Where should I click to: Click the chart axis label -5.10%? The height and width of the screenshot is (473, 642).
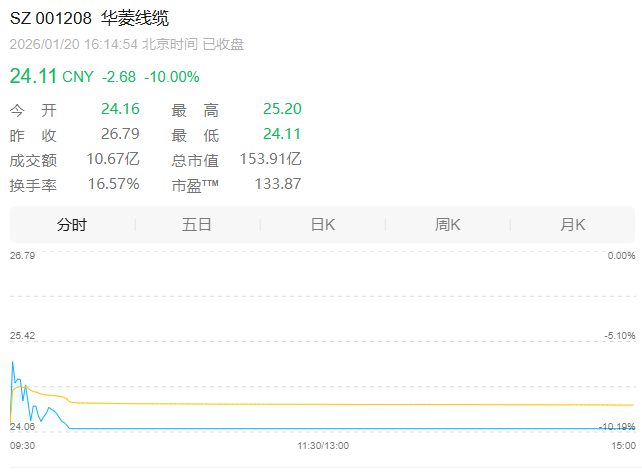pyautogui.click(x=620, y=336)
